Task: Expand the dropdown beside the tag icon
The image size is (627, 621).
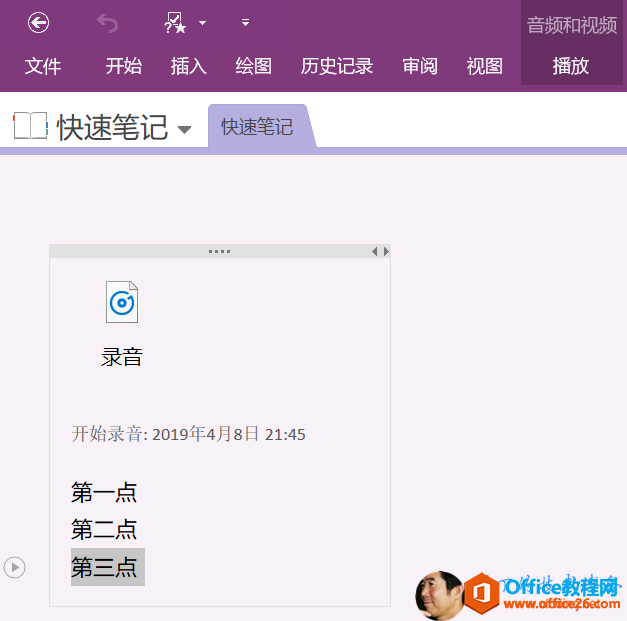Action: coord(203,22)
